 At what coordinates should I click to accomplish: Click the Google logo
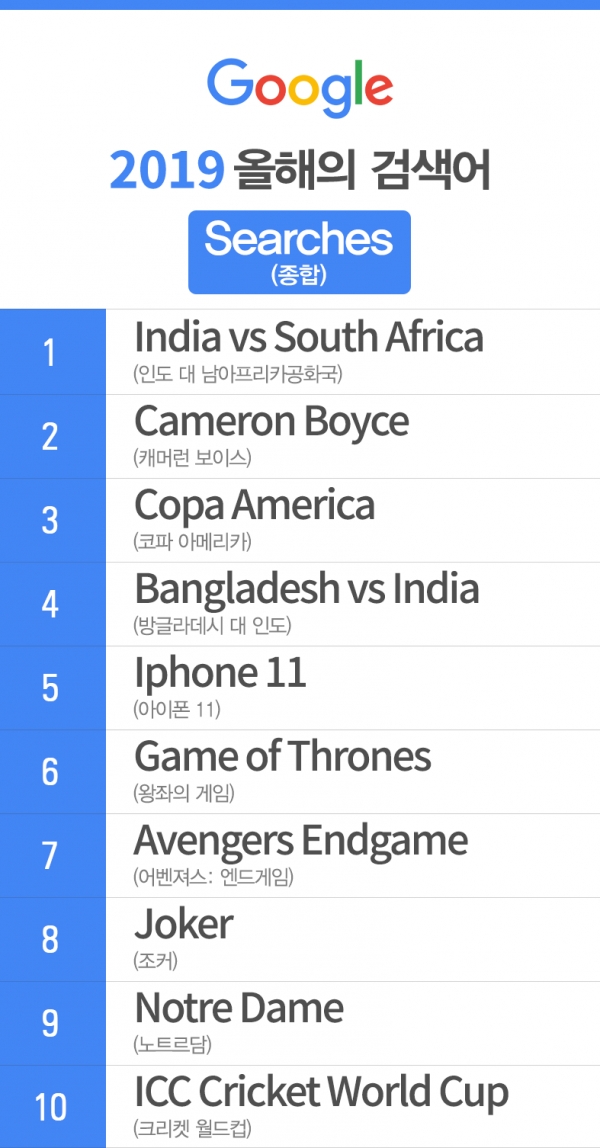(x=300, y=90)
